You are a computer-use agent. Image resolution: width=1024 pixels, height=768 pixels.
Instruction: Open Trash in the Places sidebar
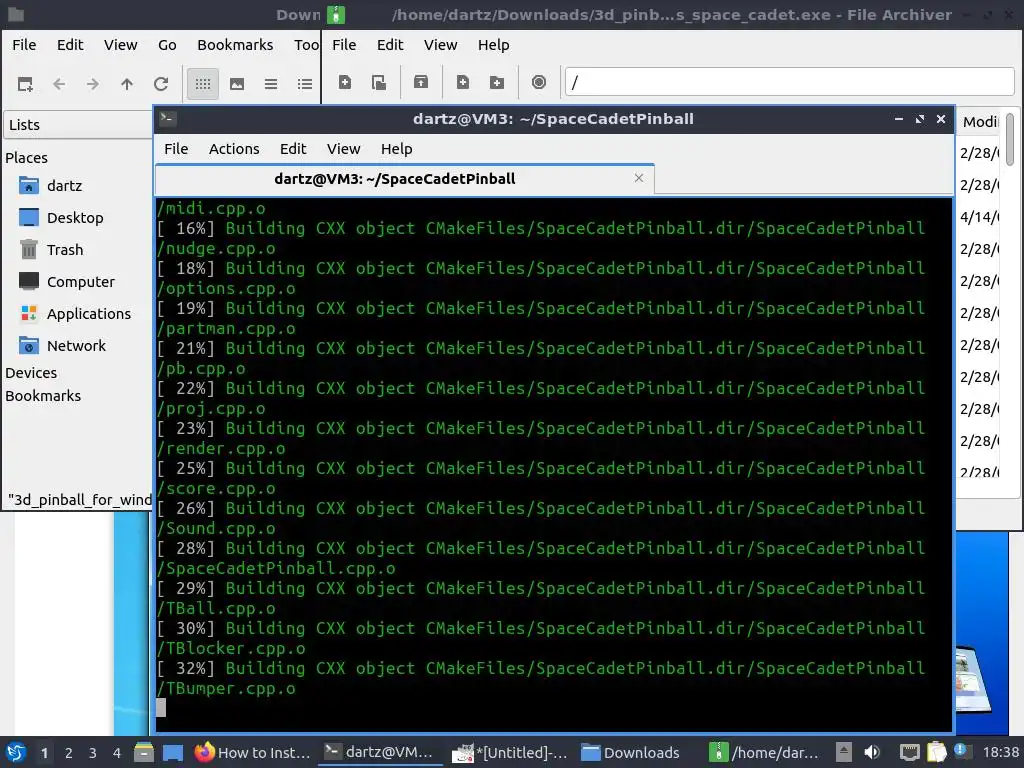click(x=65, y=249)
